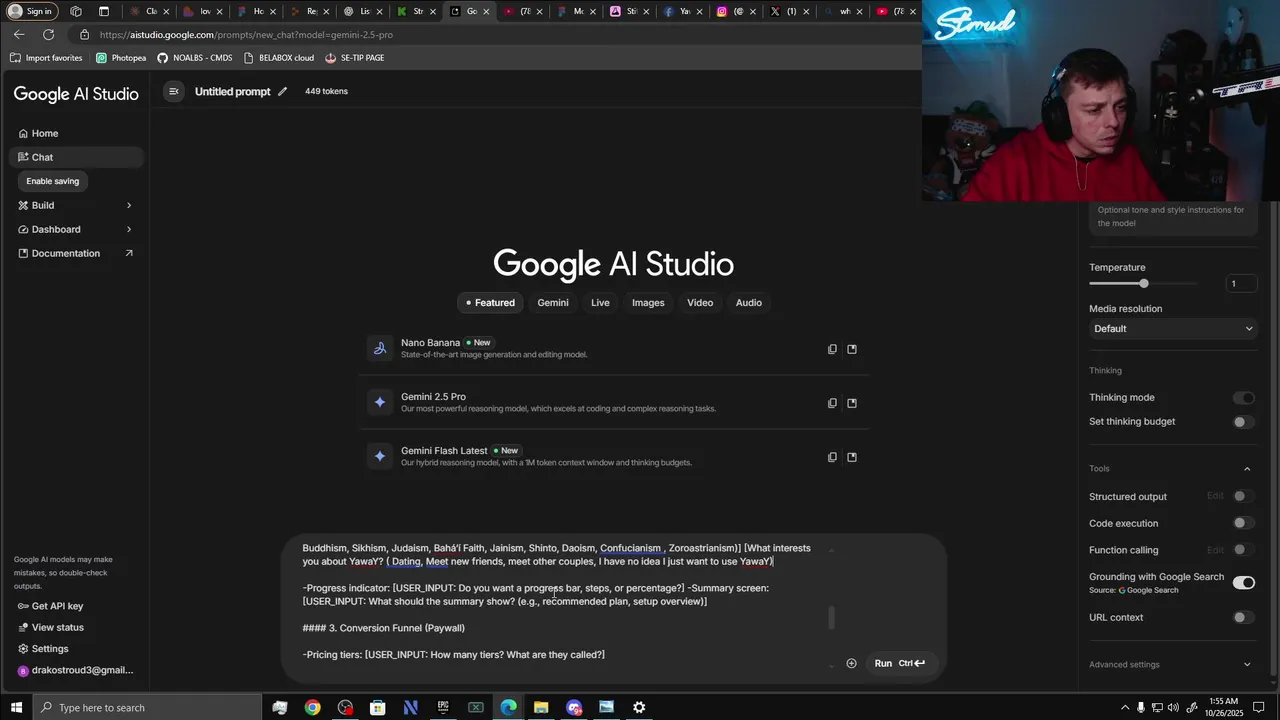Disable Grounding with Google Search toggle

(x=1244, y=583)
